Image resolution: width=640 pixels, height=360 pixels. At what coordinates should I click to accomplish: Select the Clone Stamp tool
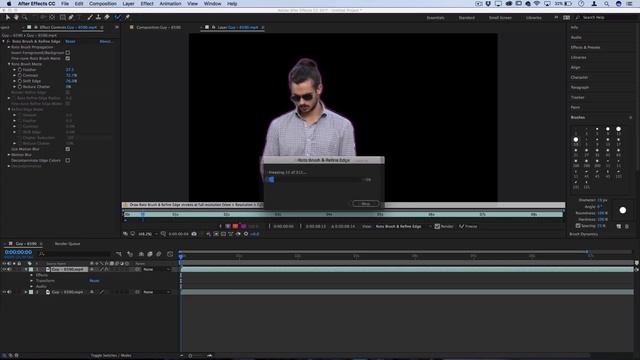coord(98,17)
